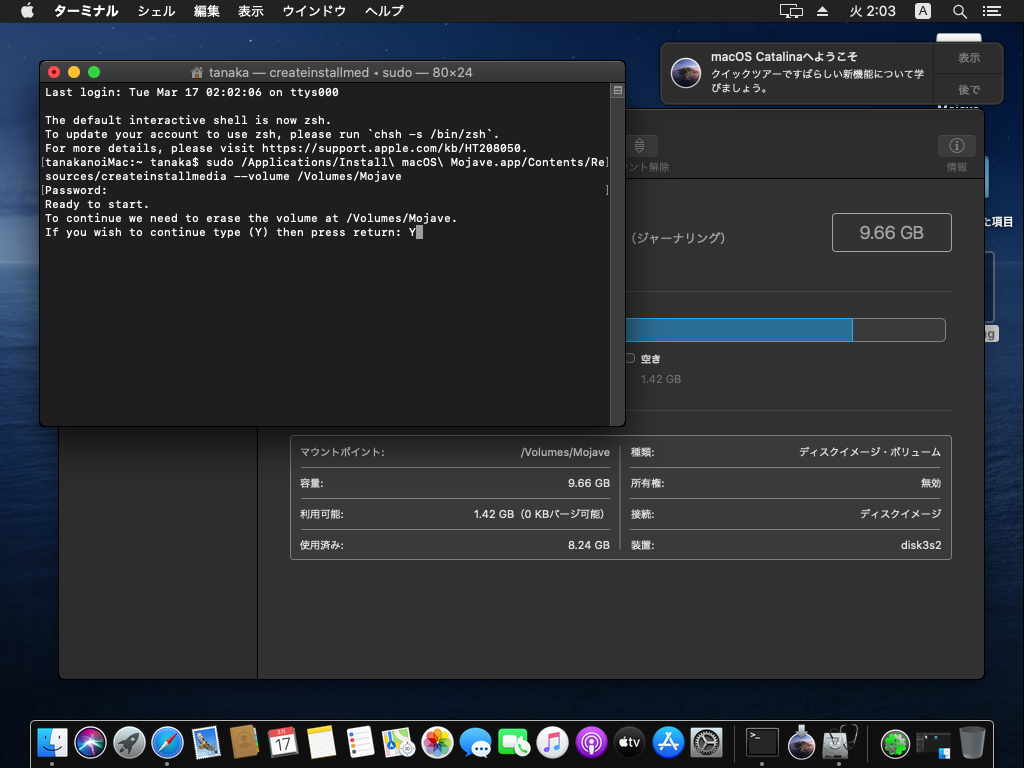Viewport: 1024px width, 768px height.
Task: Open Notification Center list icon in menu bar
Action: point(992,11)
